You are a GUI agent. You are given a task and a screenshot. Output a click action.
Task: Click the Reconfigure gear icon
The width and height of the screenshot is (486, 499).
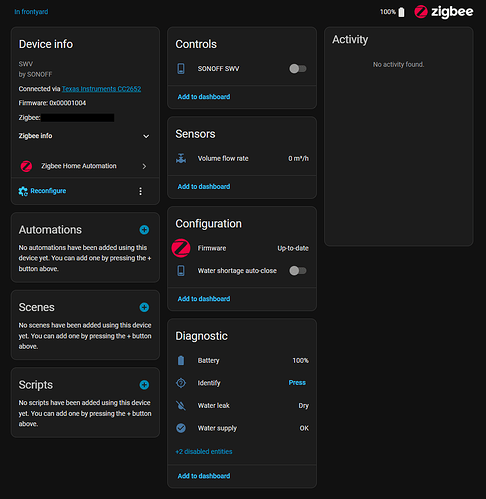point(23,191)
